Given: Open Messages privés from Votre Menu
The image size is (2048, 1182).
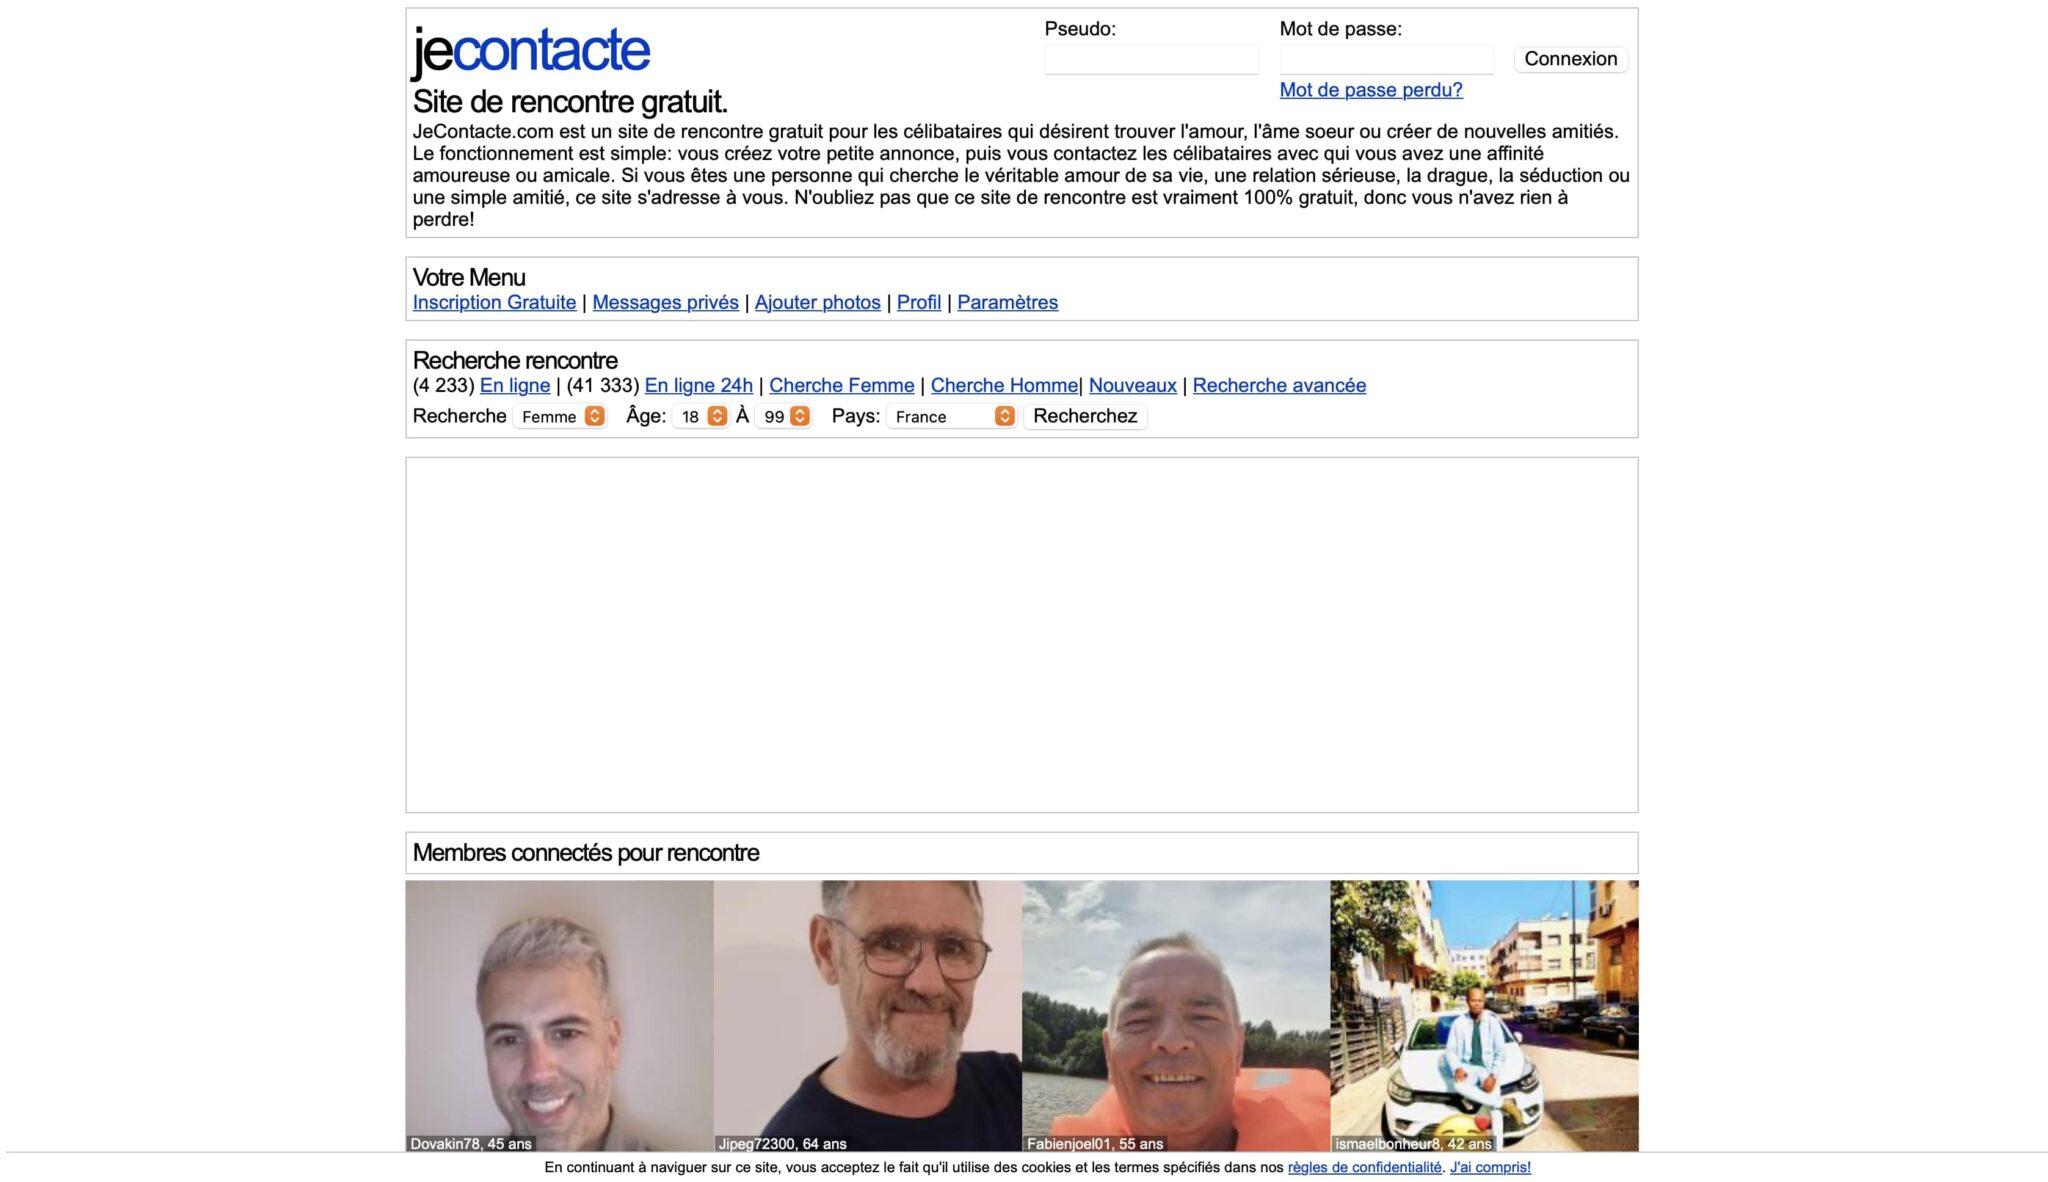Looking at the screenshot, I should click(665, 302).
